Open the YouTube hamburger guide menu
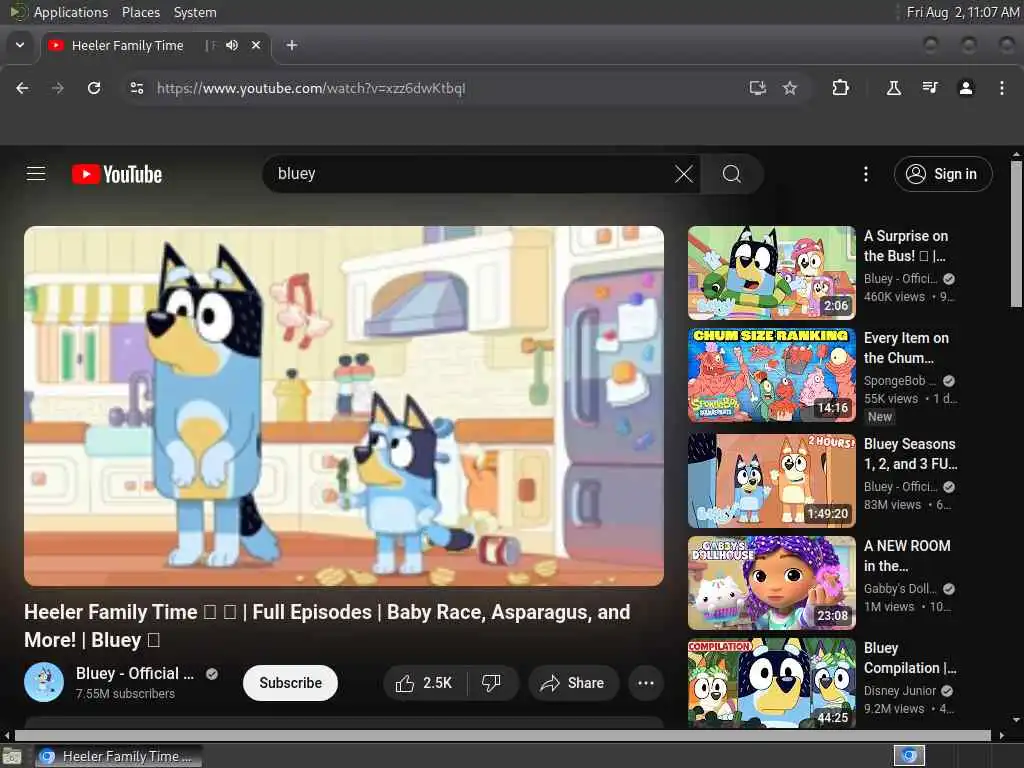The height and width of the screenshot is (768, 1024). pos(36,174)
